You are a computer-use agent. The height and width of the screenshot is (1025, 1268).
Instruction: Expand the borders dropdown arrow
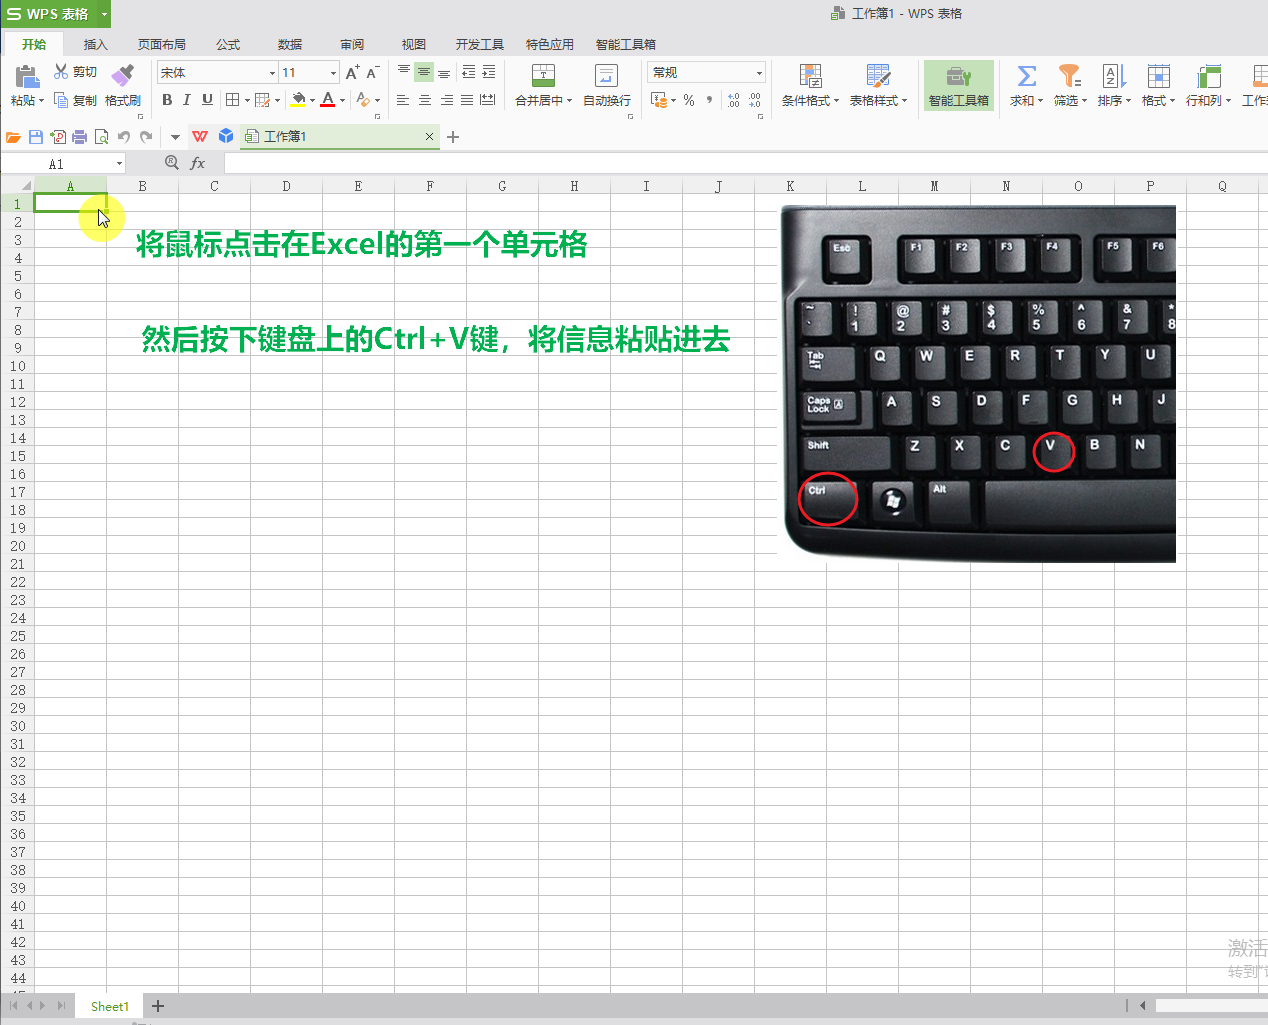click(247, 101)
